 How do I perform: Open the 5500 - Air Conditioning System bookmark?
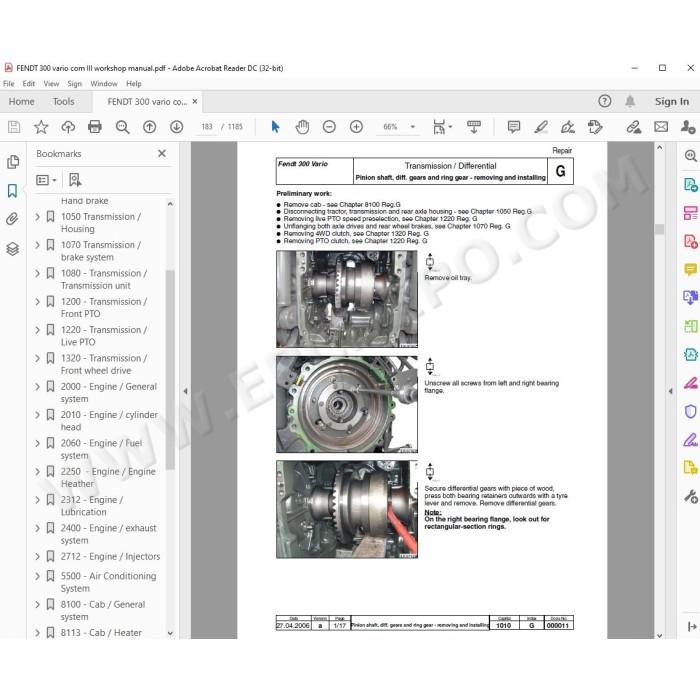(108, 582)
